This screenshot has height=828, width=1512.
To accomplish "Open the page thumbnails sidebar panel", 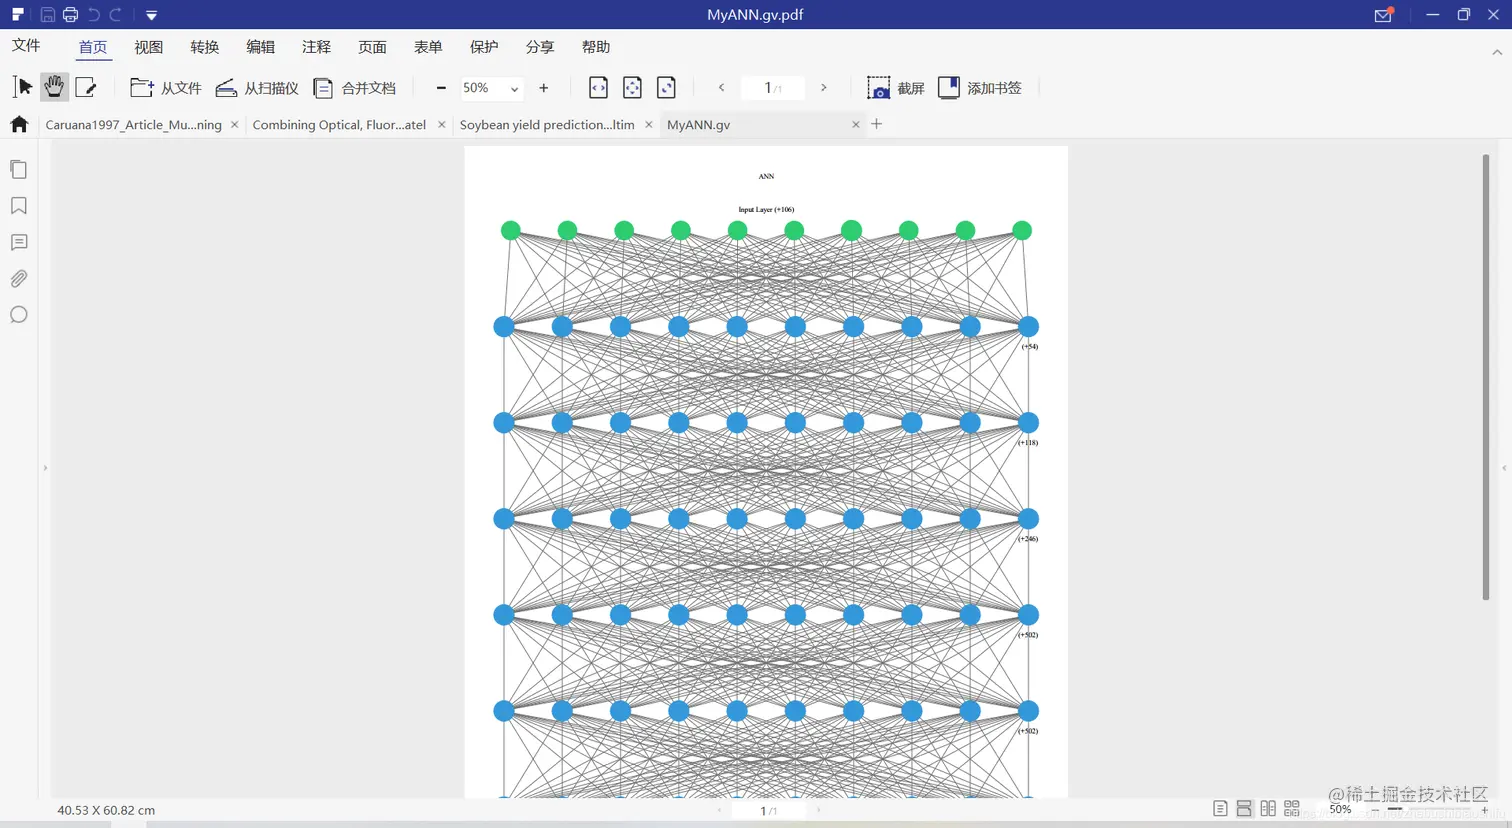I will tap(18, 169).
